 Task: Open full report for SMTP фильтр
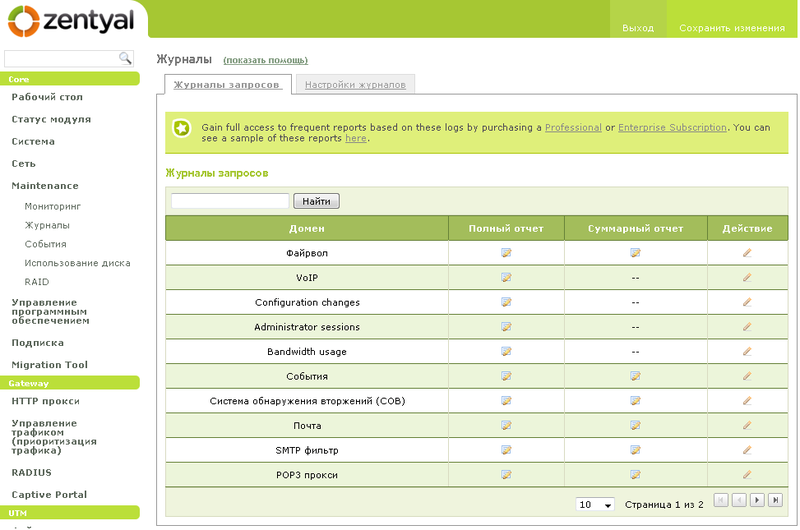[506, 450]
